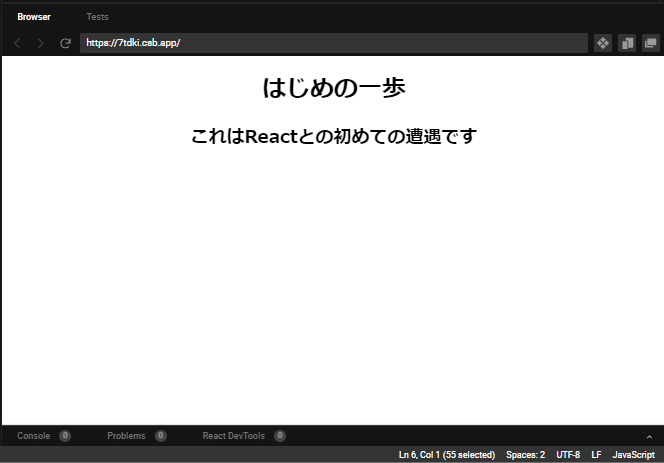
Task: Open the Console panel
Action: 33,436
